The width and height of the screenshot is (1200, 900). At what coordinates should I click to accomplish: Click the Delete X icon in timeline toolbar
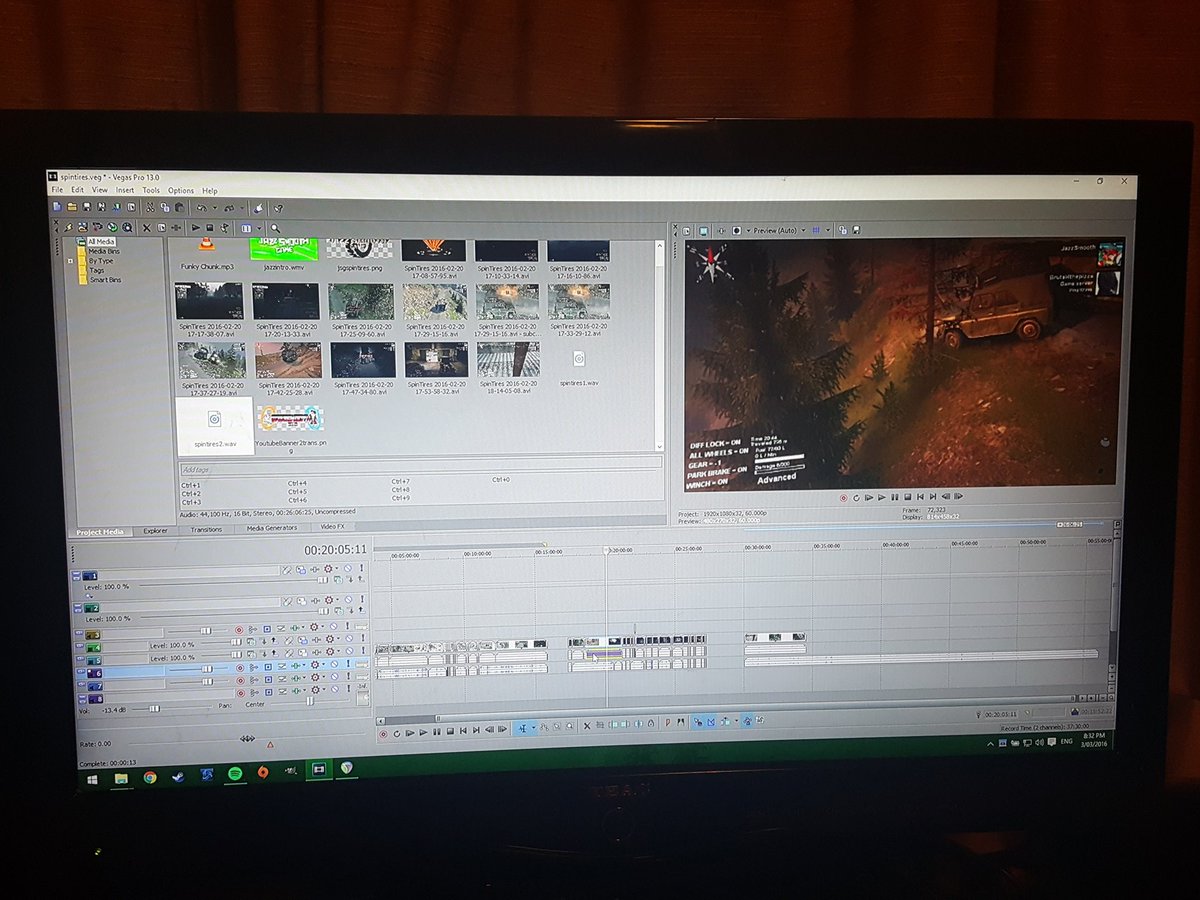click(587, 727)
